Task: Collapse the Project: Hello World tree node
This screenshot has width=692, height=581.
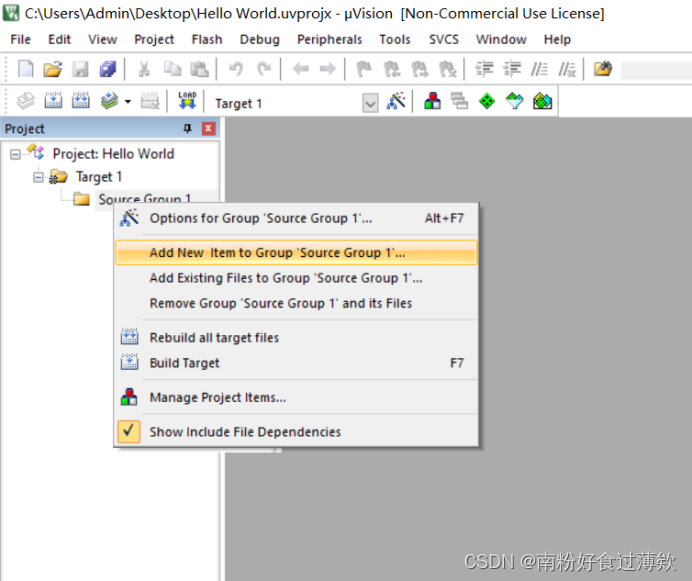Action: (15, 155)
